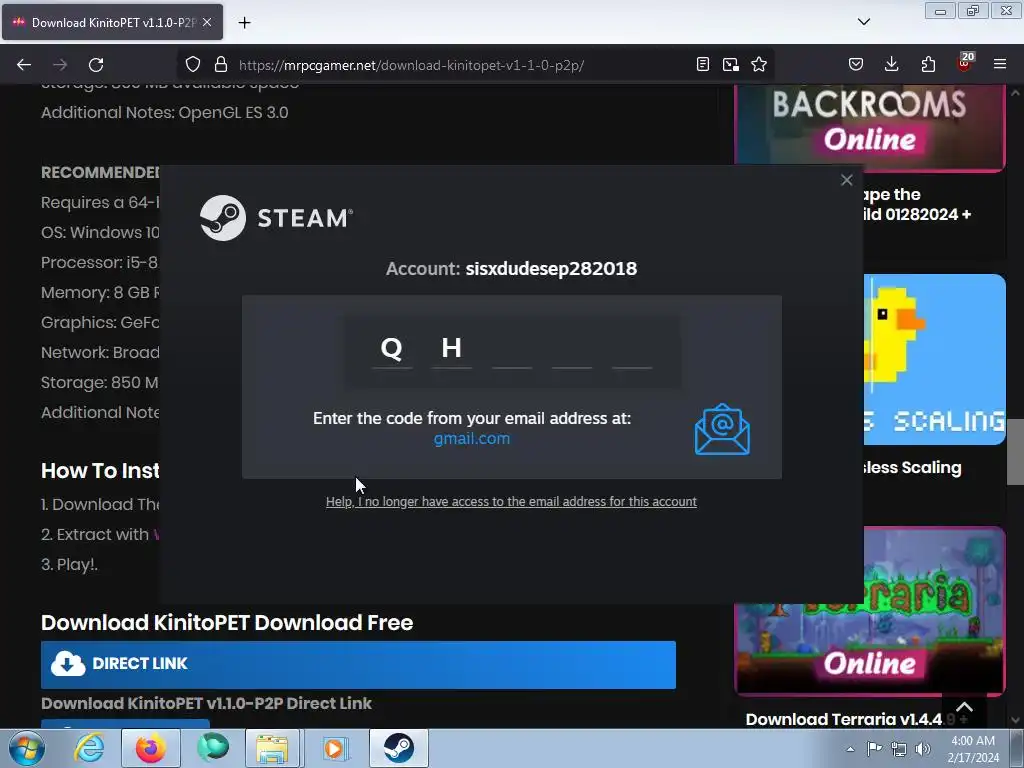Open 'Help, I no longer have access' link
The image size is (1024, 768).
511,502
